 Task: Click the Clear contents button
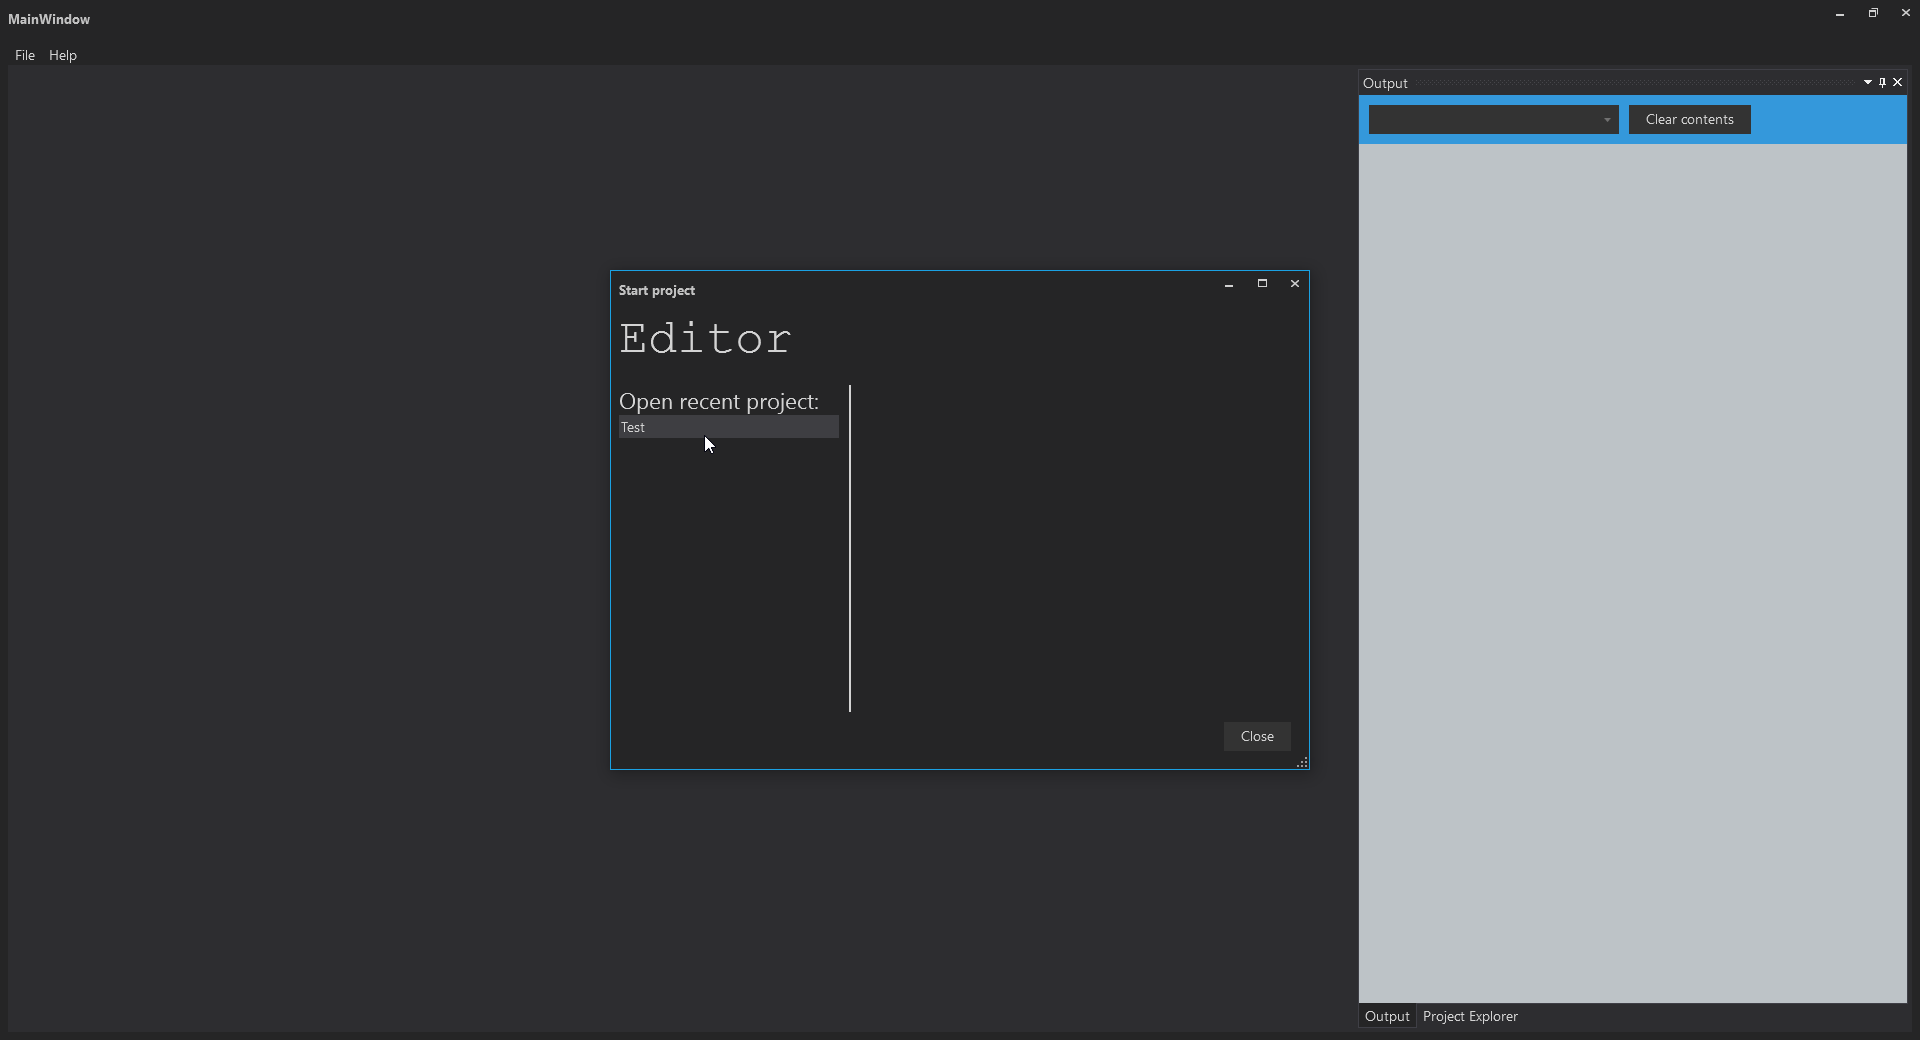click(1690, 120)
